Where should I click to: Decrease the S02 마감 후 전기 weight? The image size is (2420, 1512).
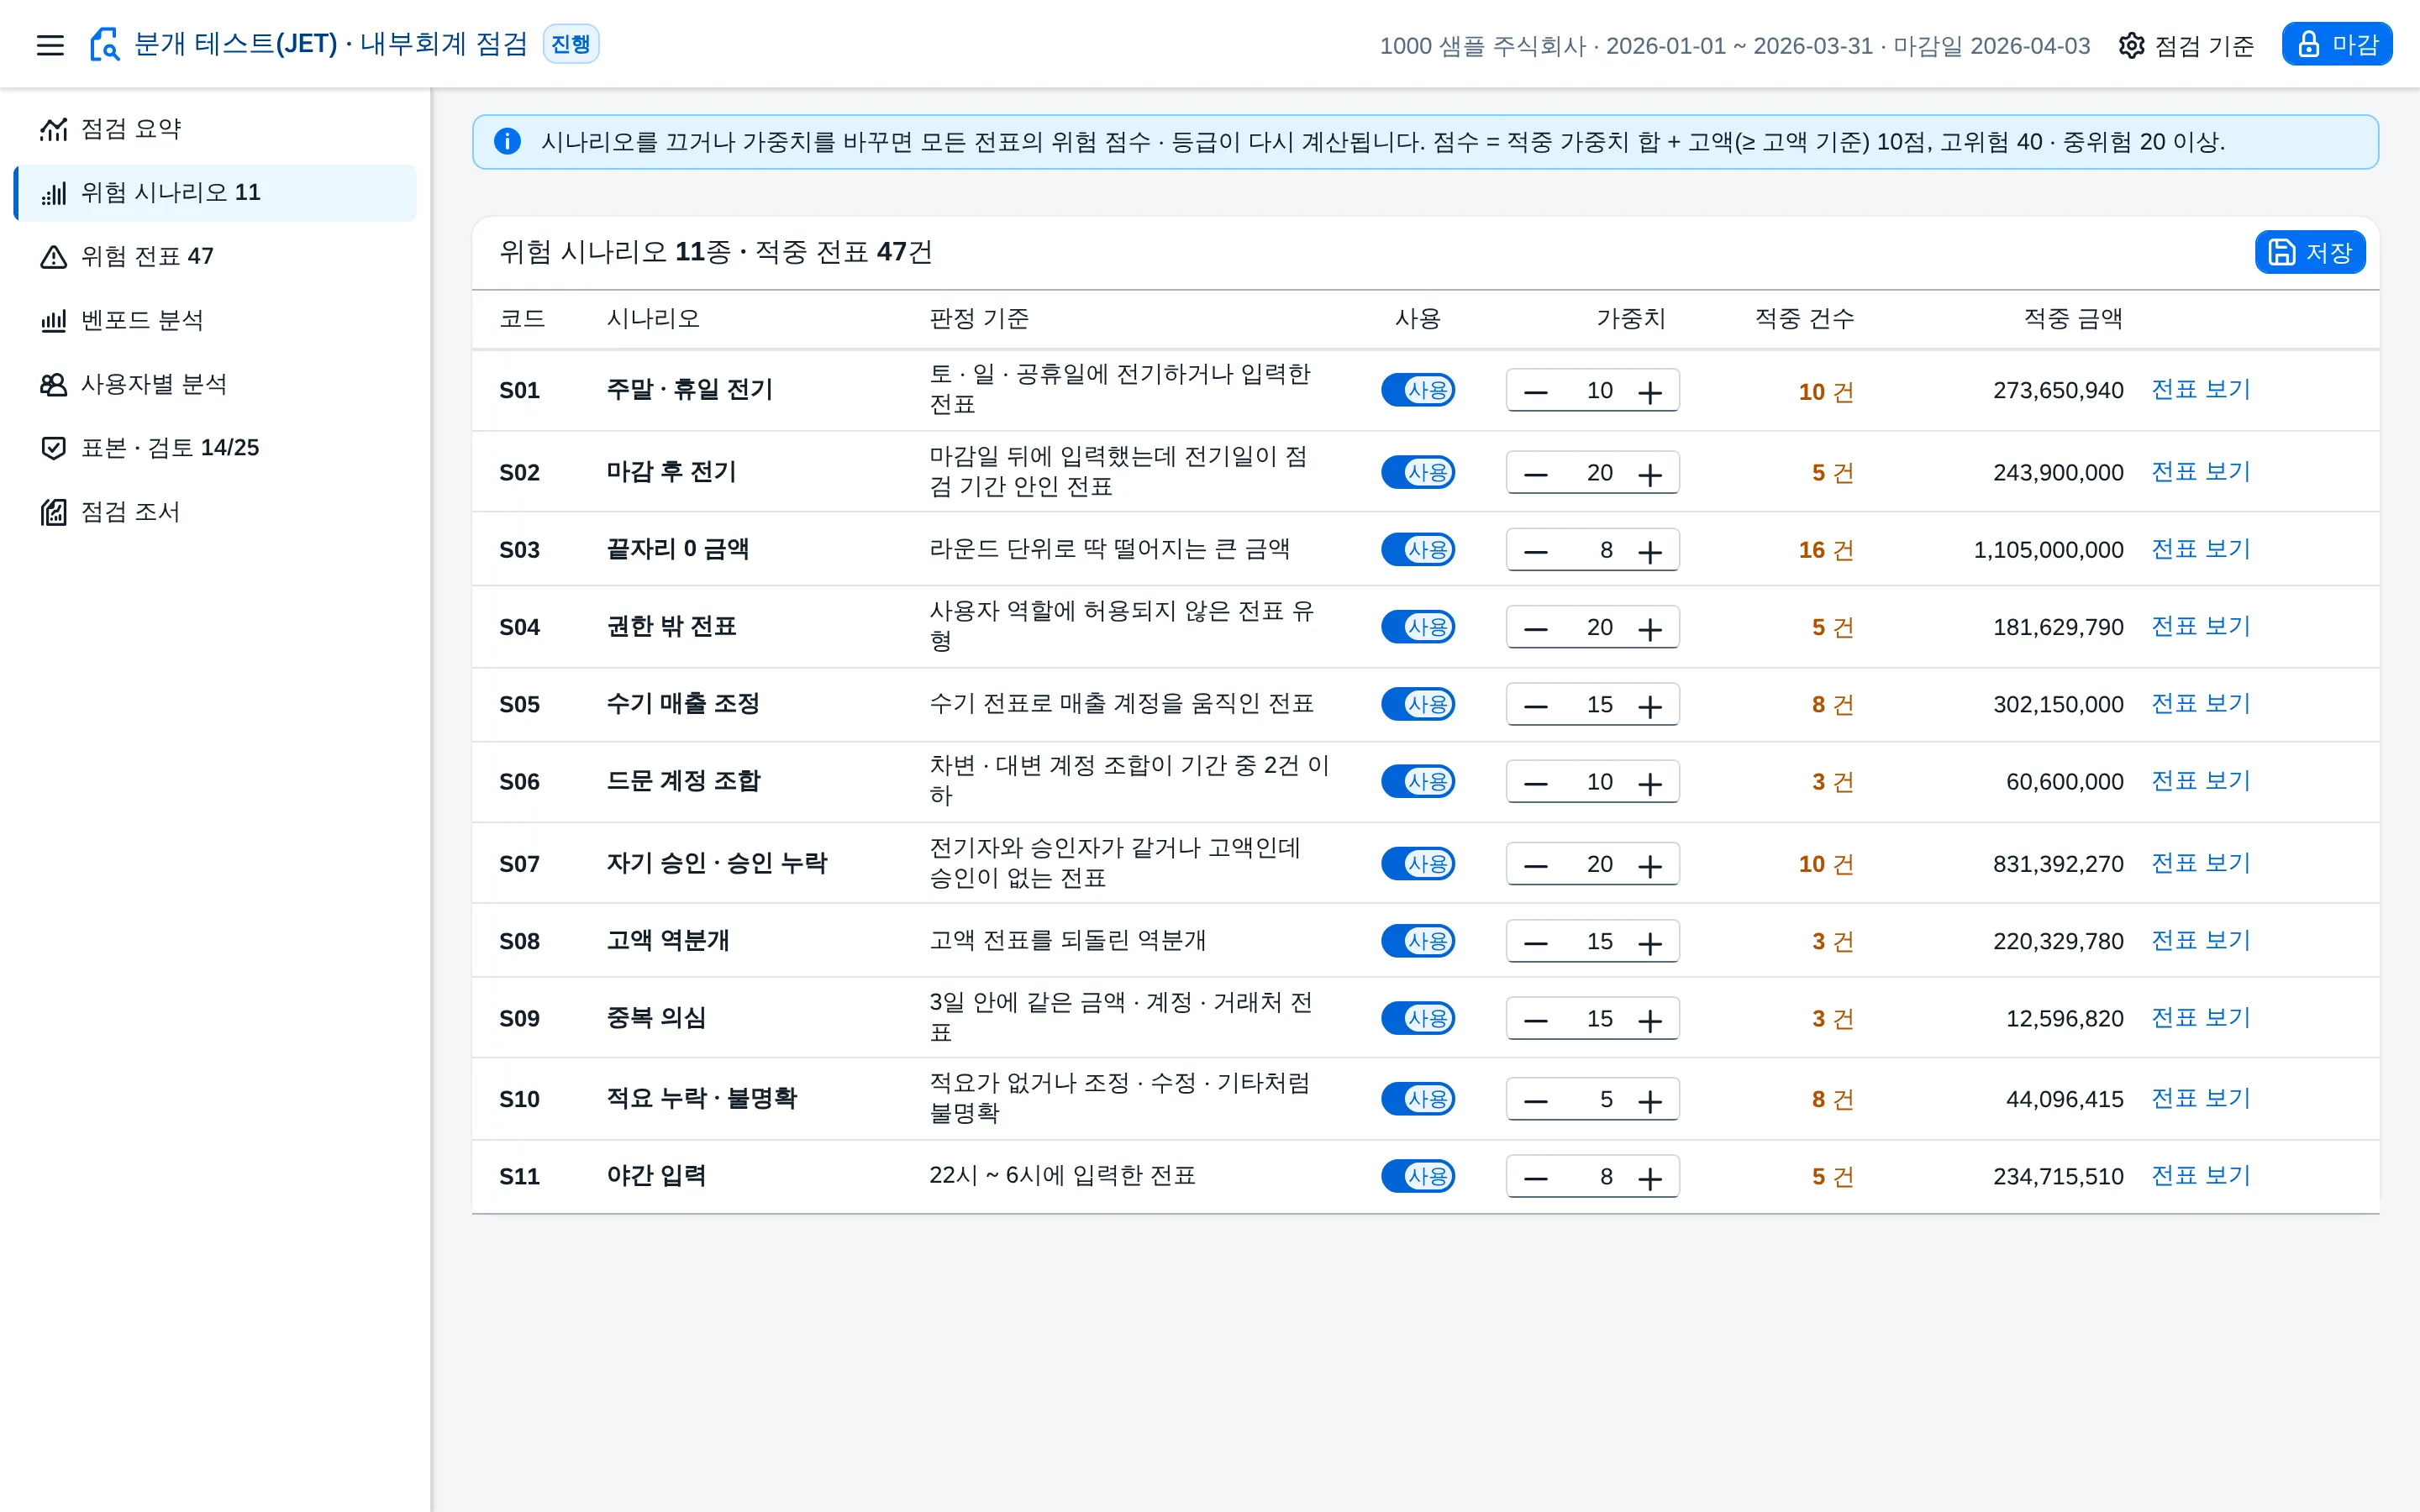point(1535,473)
